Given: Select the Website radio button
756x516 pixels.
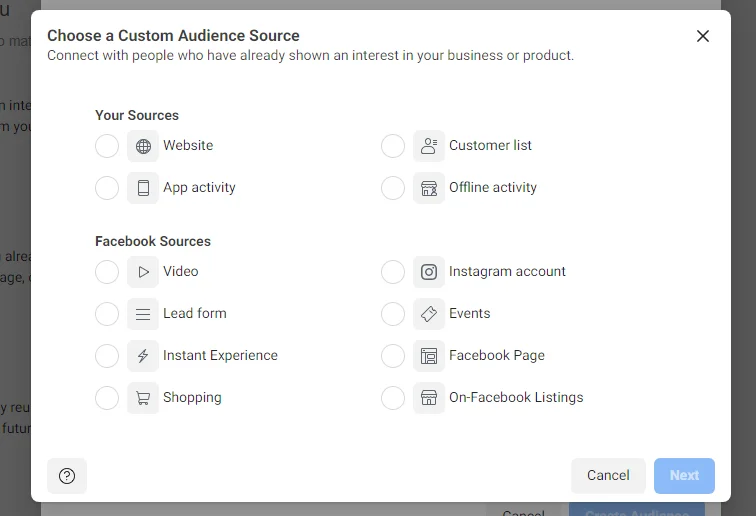Looking at the screenshot, I should [107, 146].
